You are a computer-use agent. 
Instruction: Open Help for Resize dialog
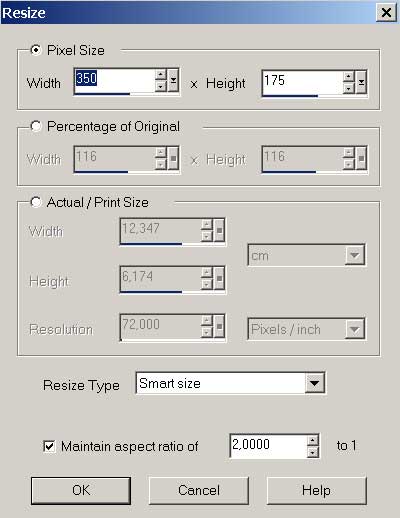pyautogui.click(x=316, y=490)
